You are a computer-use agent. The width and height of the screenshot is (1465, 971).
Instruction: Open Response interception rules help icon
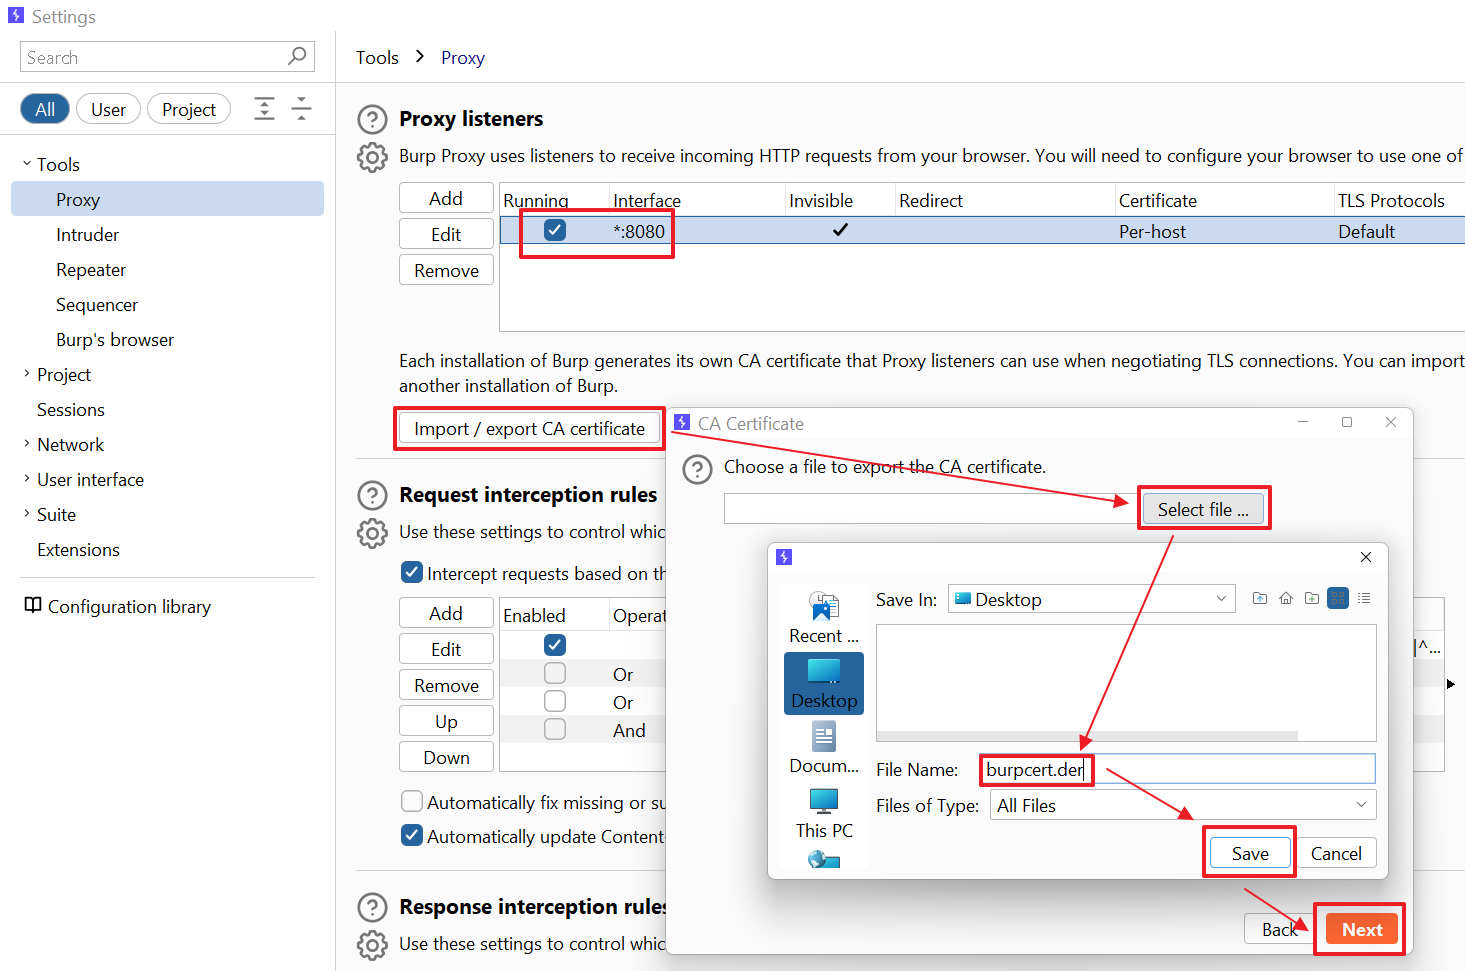point(372,908)
